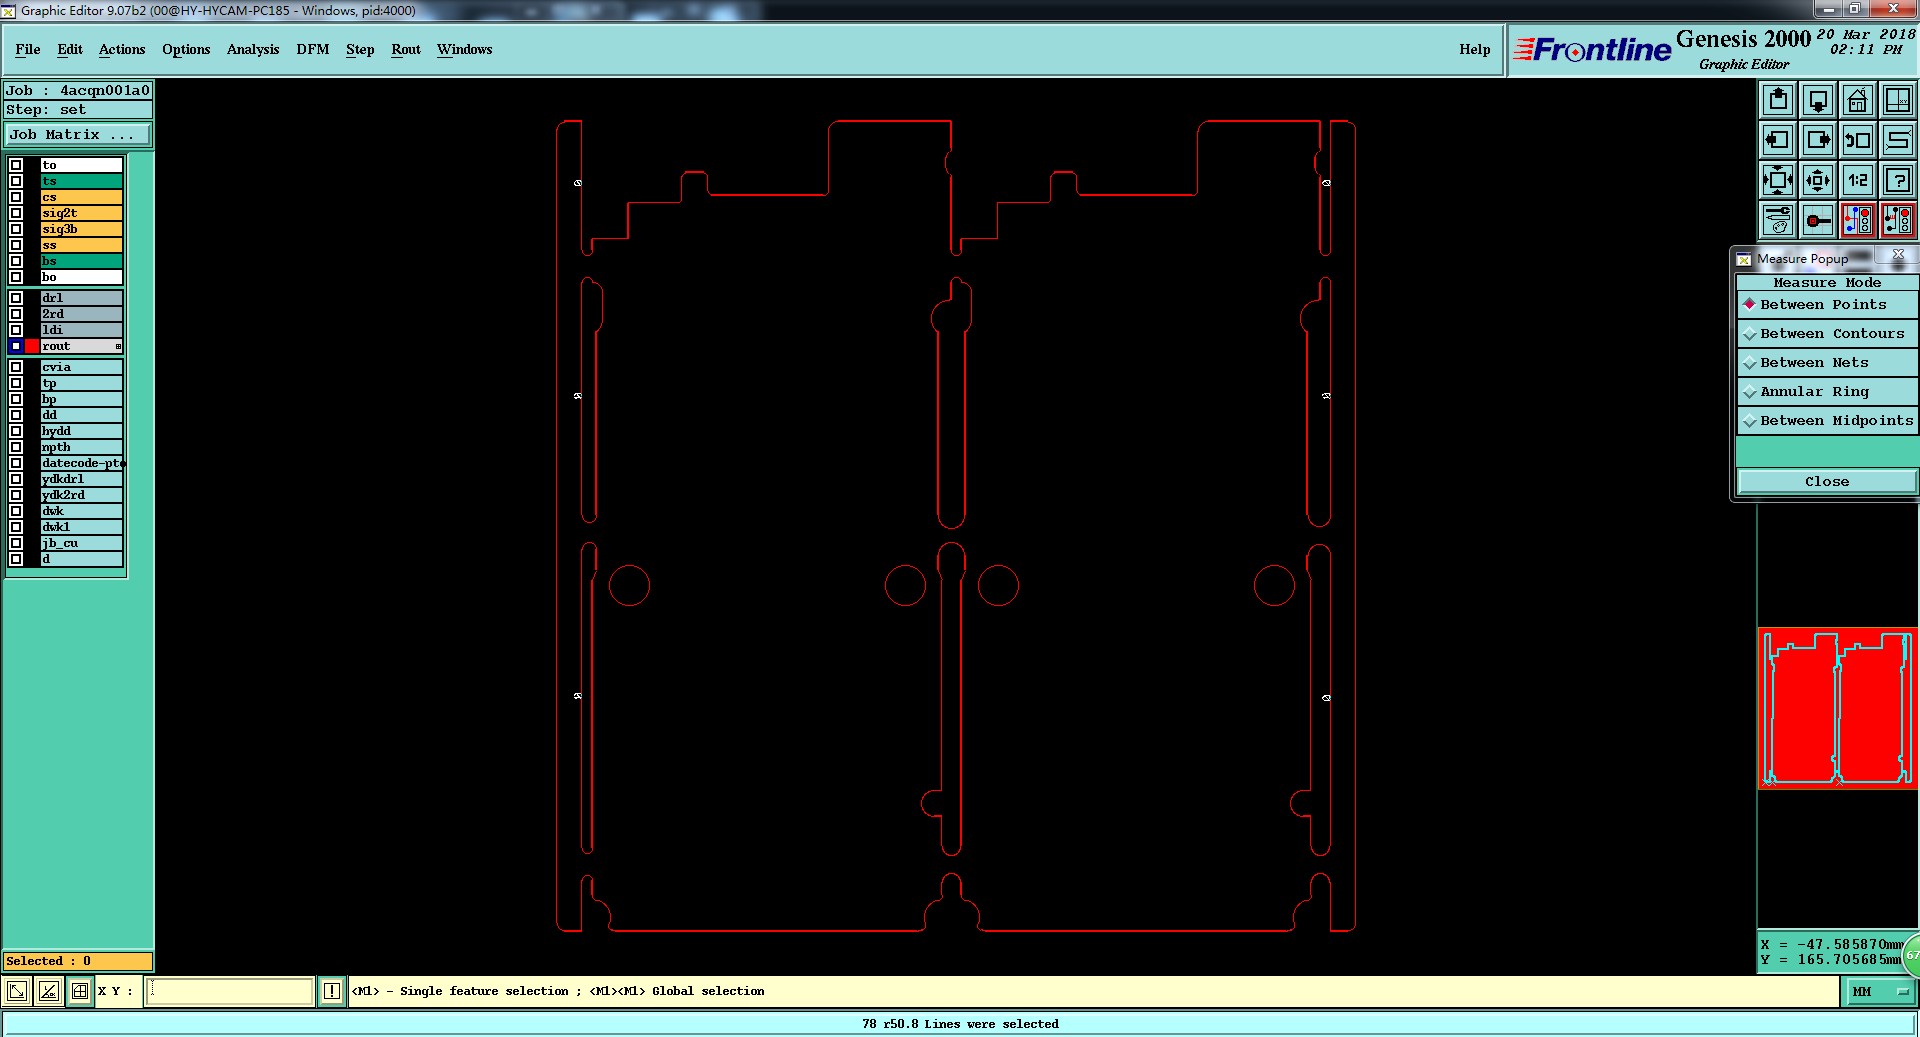Open the Actions menu
This screenshot has width=1920, height=1037.
pos(122,49)
